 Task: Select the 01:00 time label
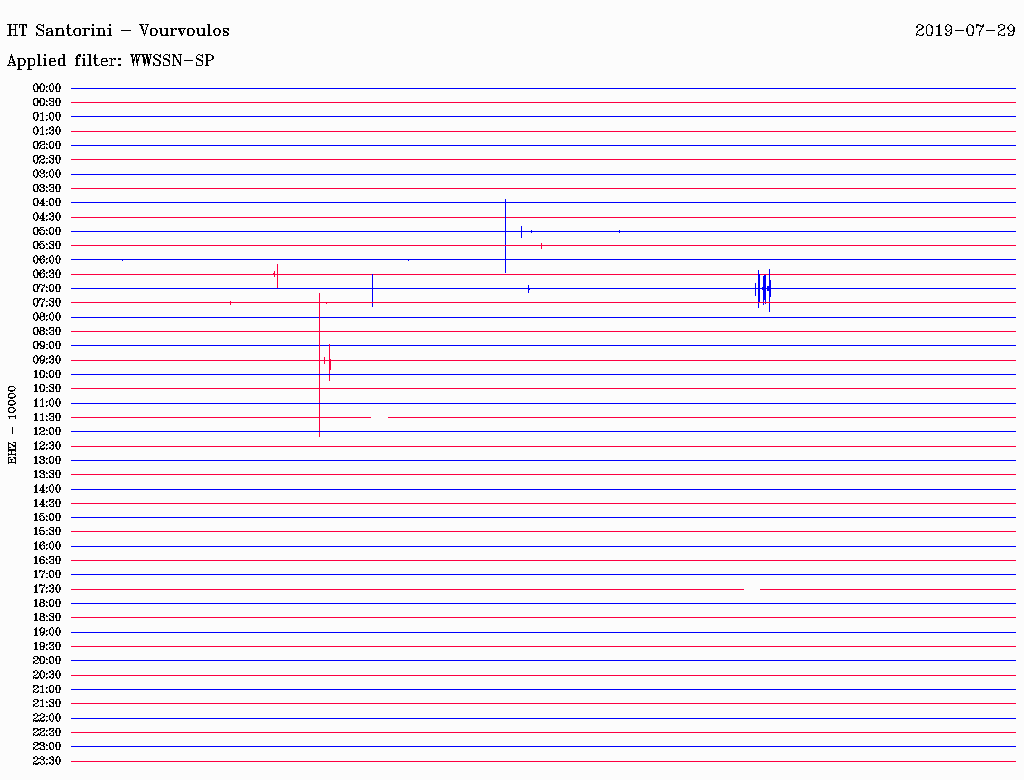tap(47, 117)
